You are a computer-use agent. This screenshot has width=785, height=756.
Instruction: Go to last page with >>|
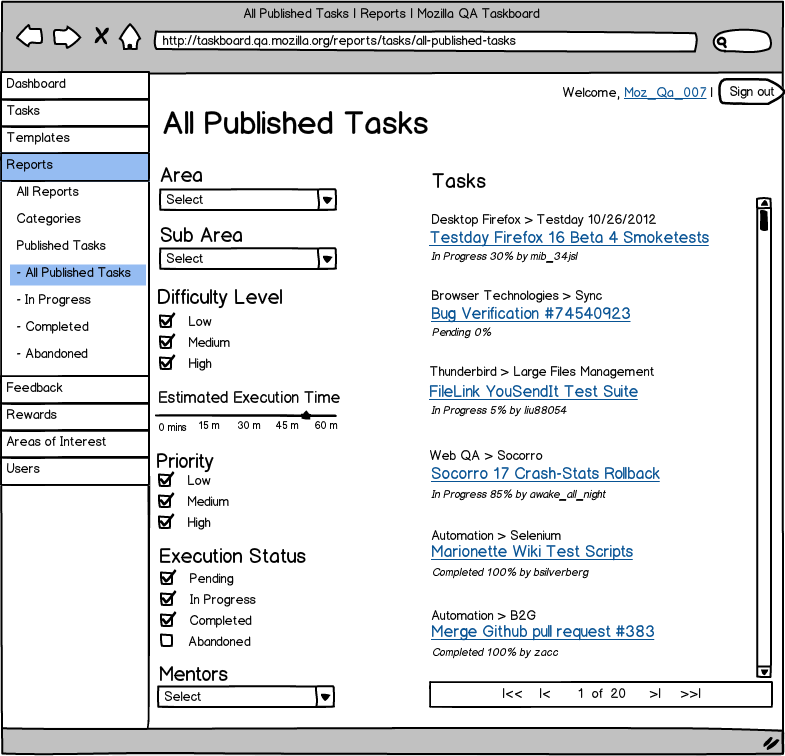point(691,694)
